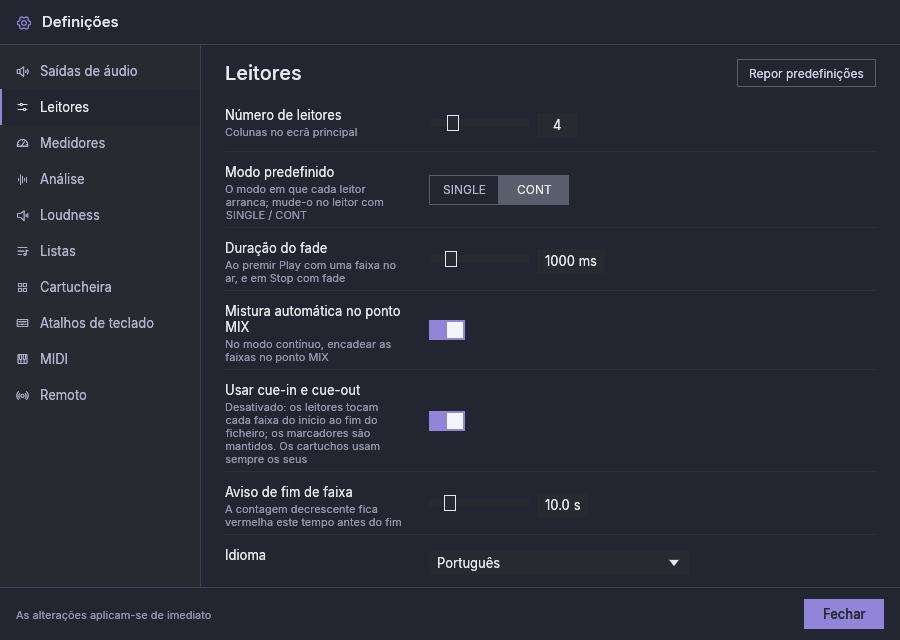The image size is (900, 640).
Task: Open Saídas de áudio settings section
Action: pos(100,71)
